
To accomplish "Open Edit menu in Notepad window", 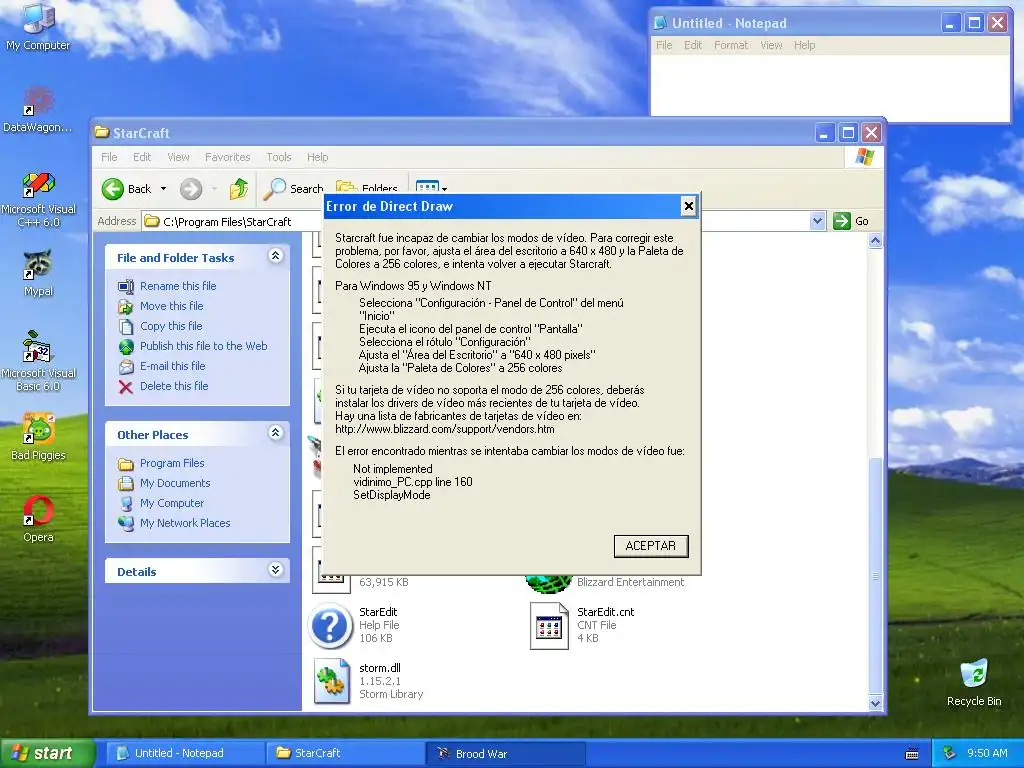I will point(693,45).
